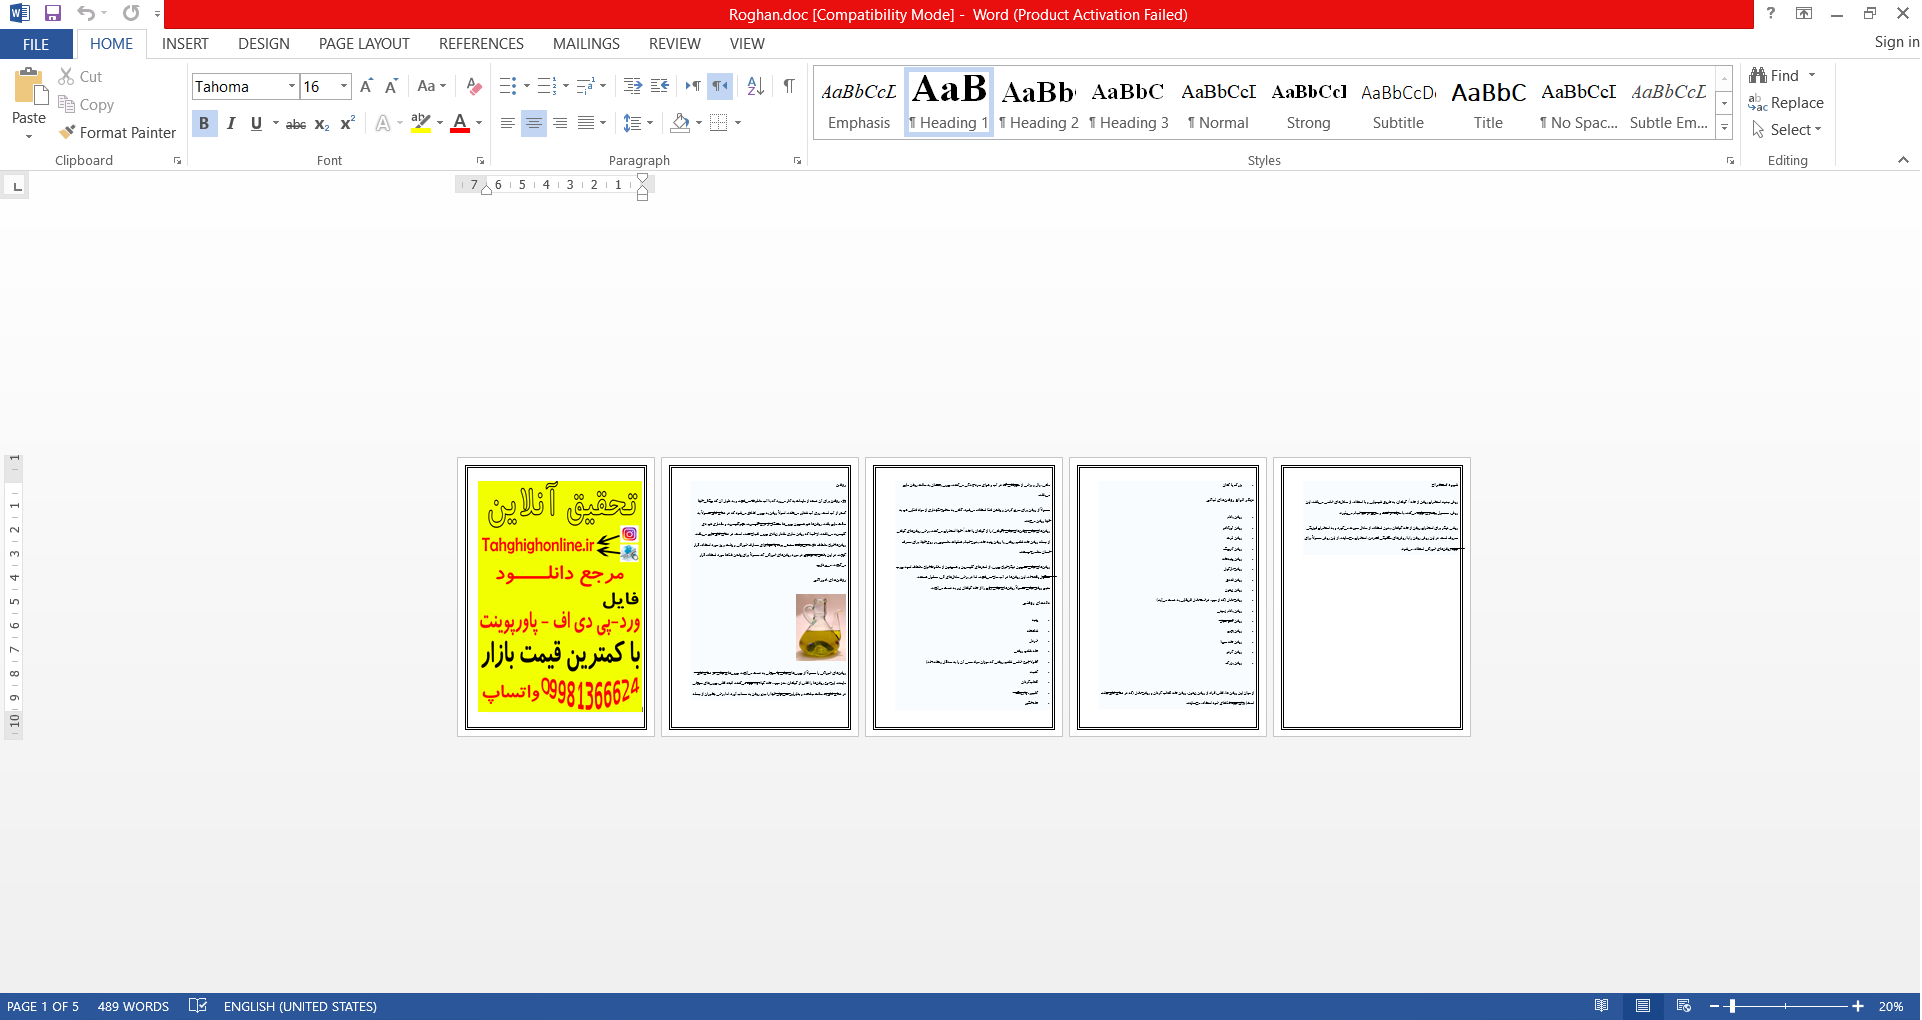Apply Heading 2 style
1922x1020 pixels.
(1039, 101)
